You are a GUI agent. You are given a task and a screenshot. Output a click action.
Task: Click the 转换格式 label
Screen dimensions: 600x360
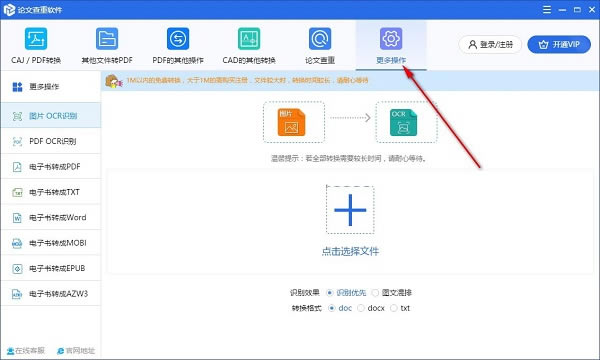307,308
